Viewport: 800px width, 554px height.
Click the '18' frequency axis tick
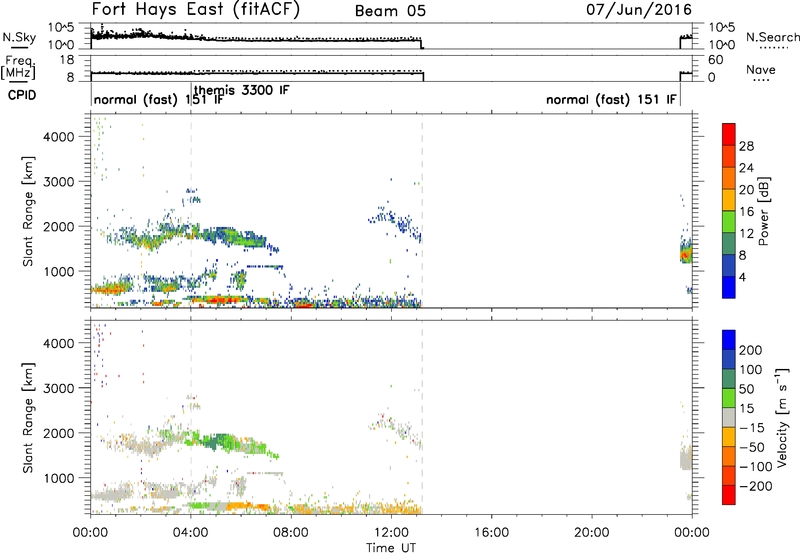(67, 60)
